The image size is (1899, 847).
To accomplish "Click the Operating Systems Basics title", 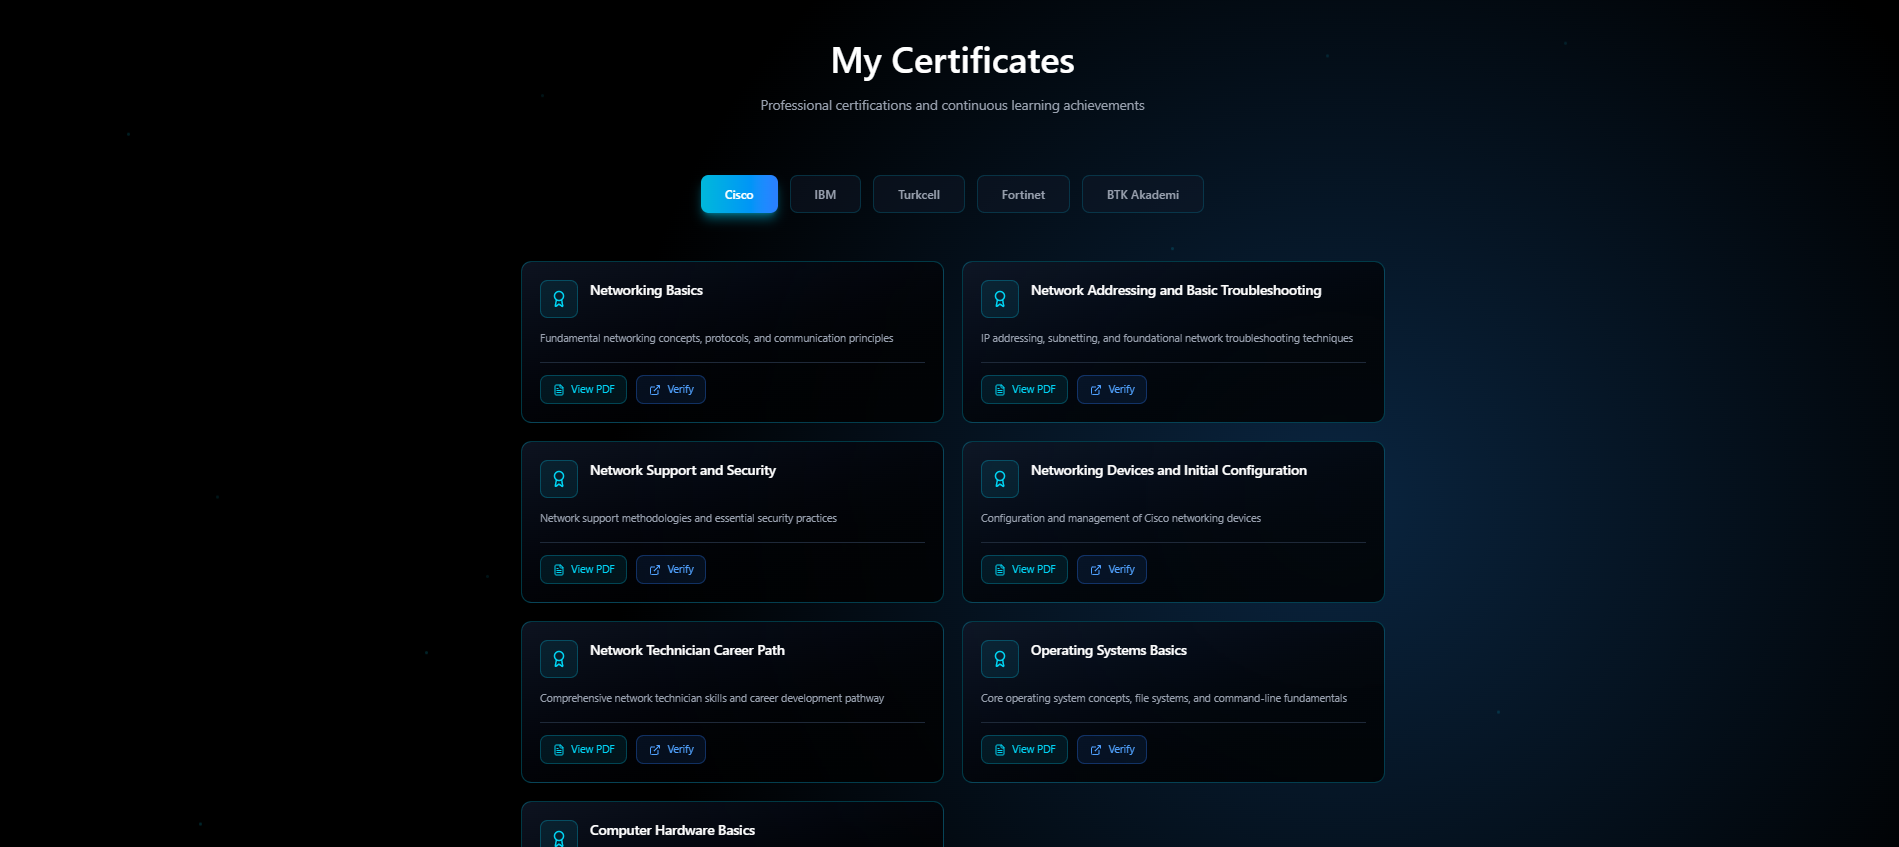I will click(1109, 650).
